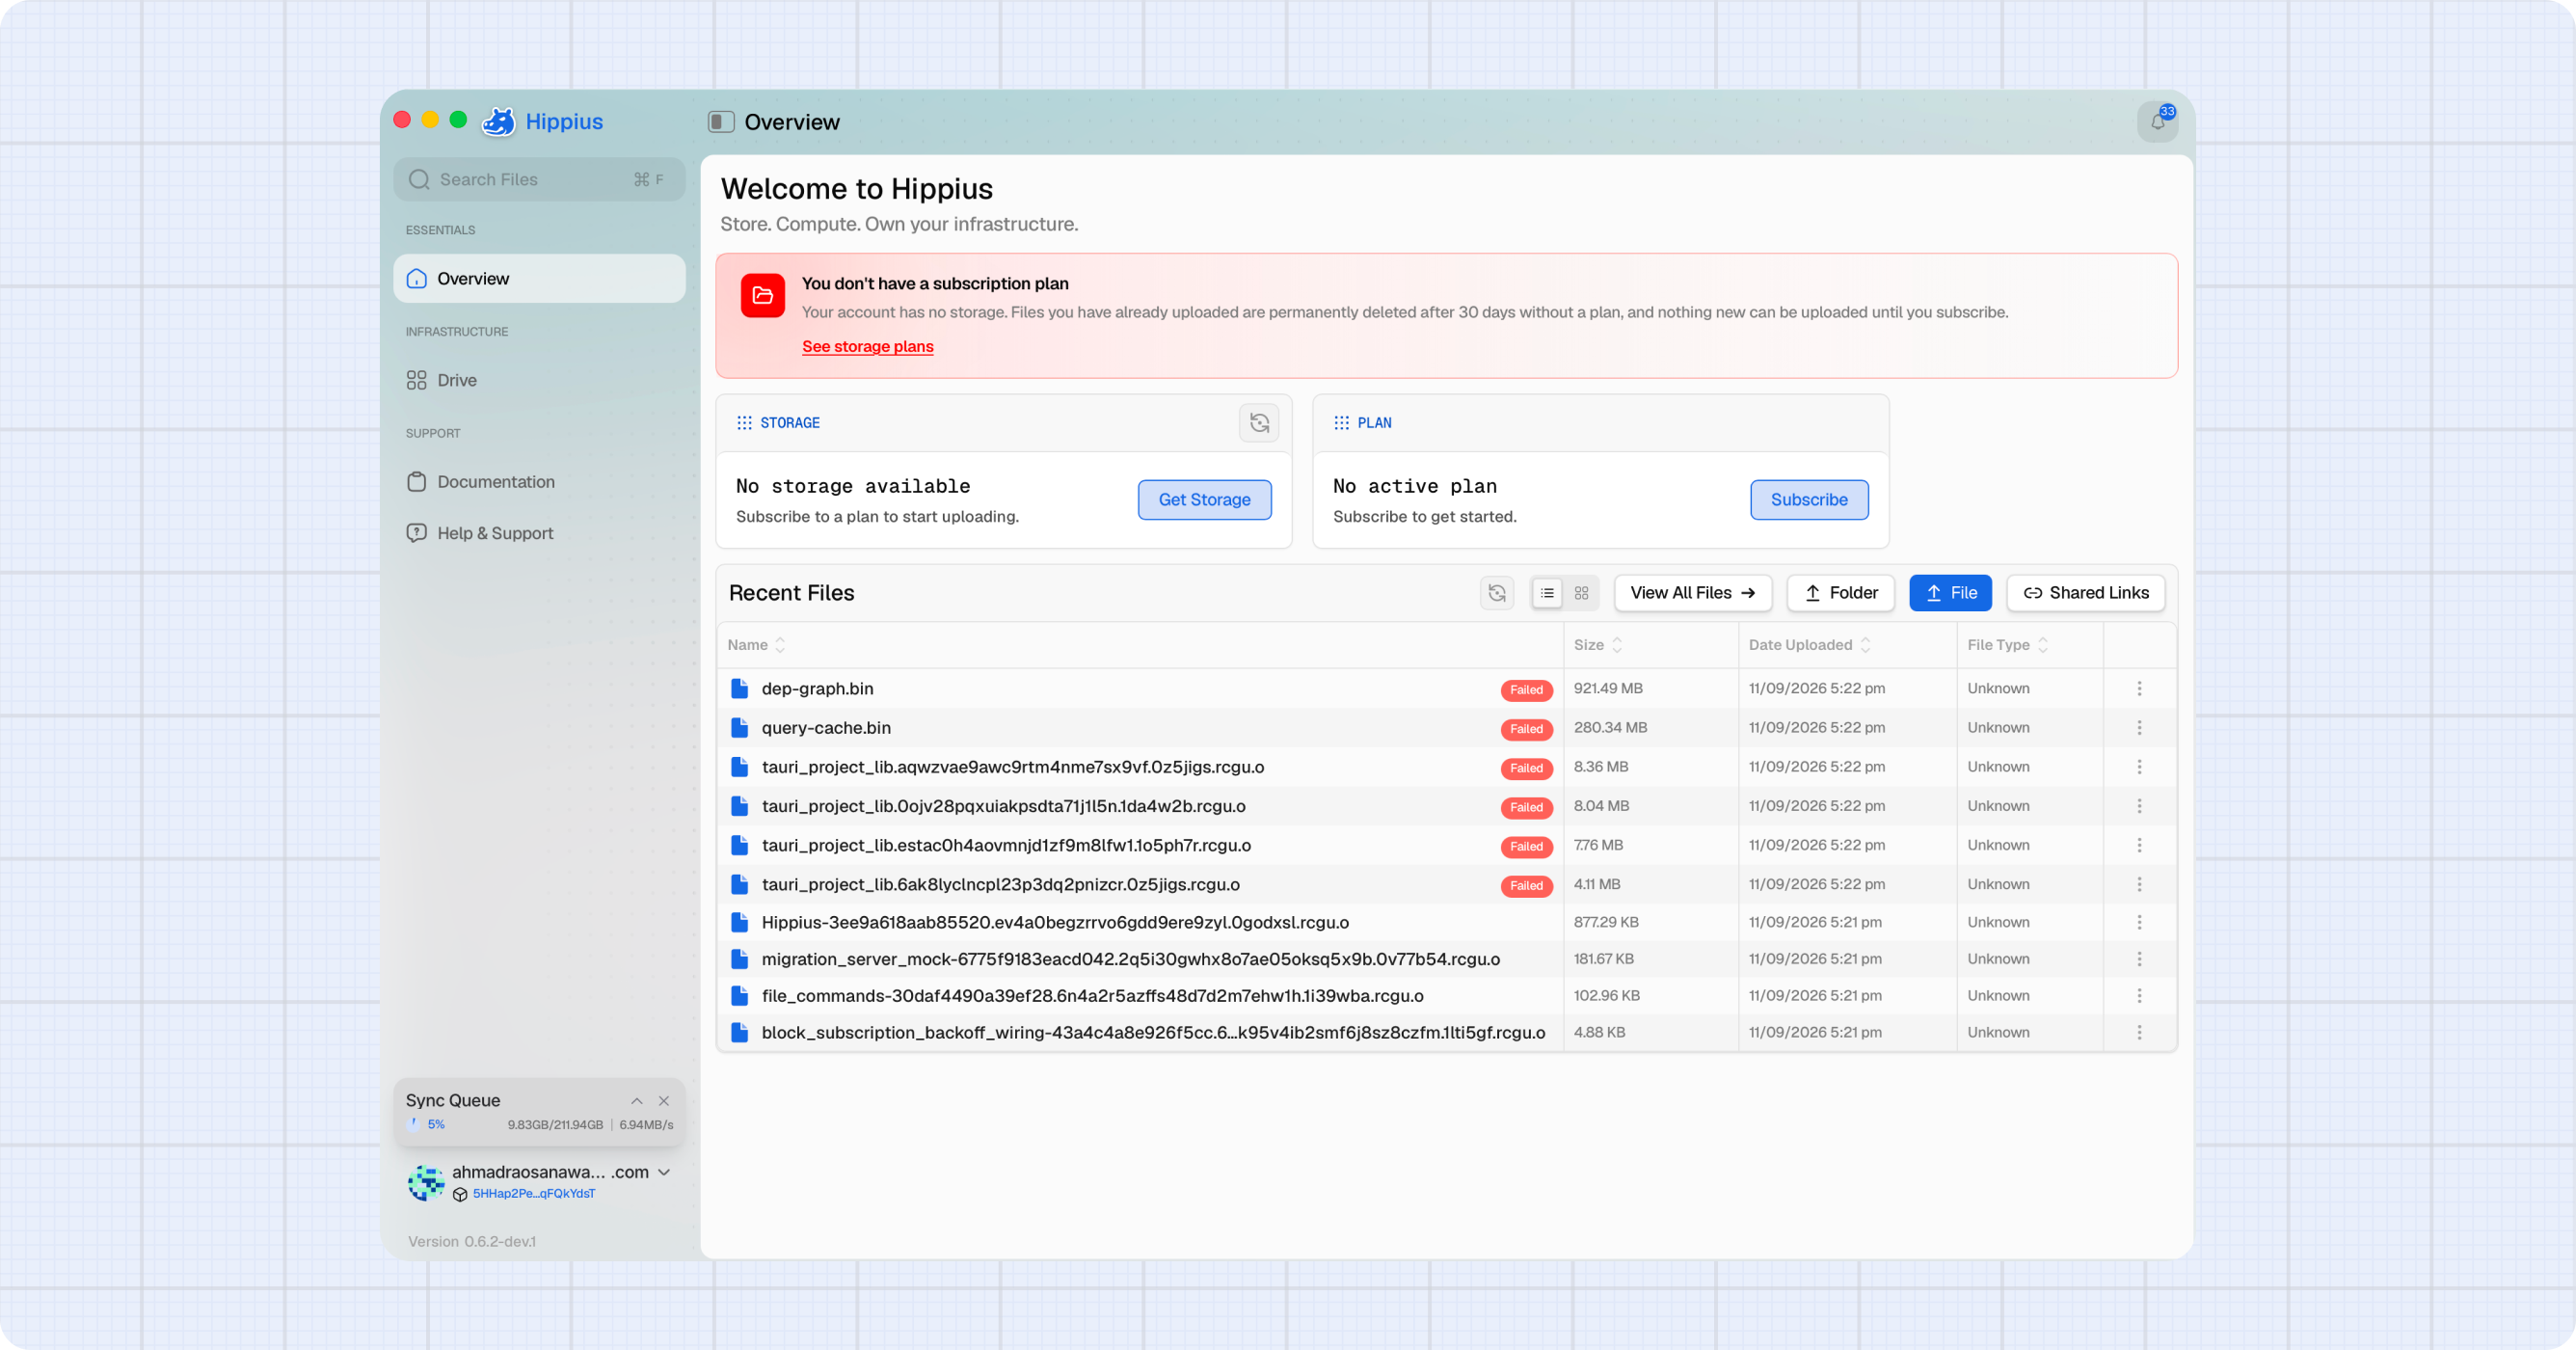Click the wallet cube icon beside the address

click(x=460, y=1194)
